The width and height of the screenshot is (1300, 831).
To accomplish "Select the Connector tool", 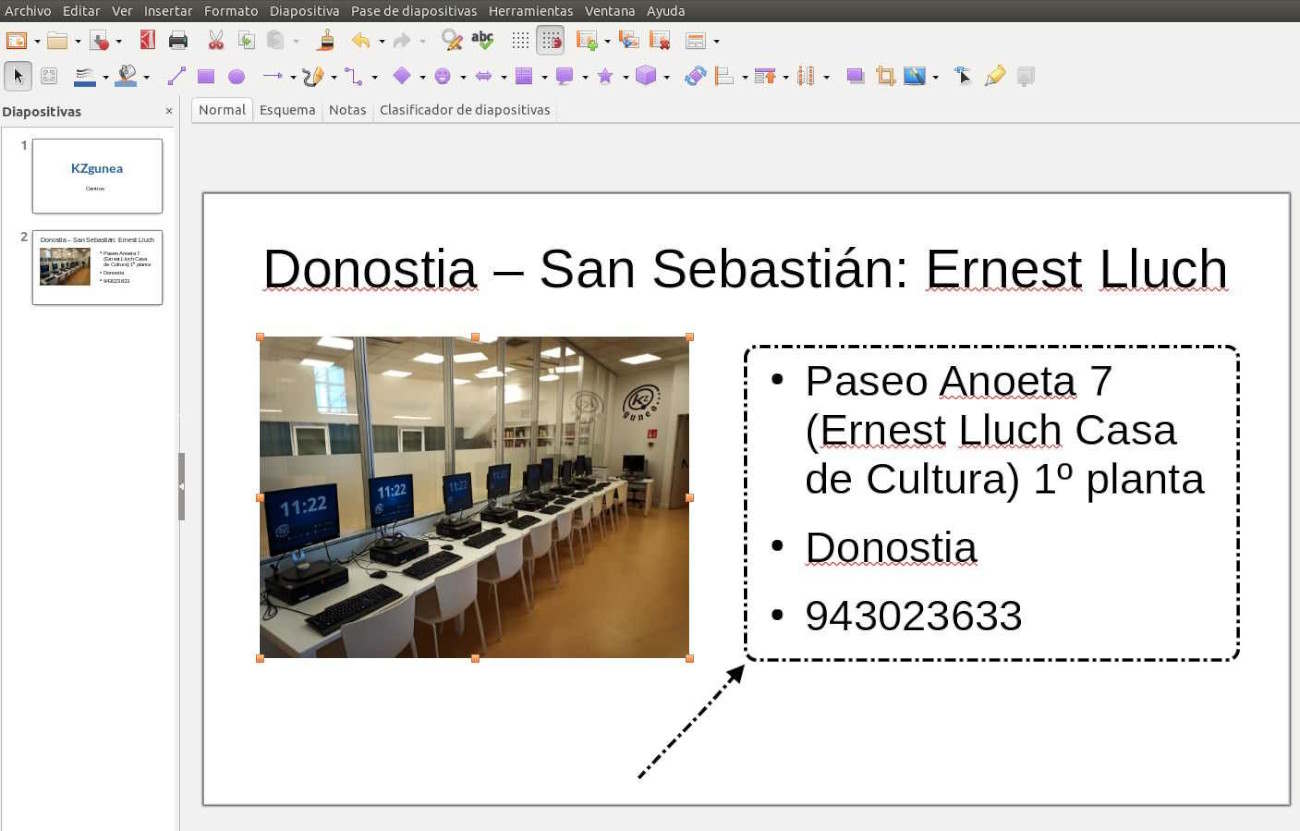I will (x=354, y=76).
